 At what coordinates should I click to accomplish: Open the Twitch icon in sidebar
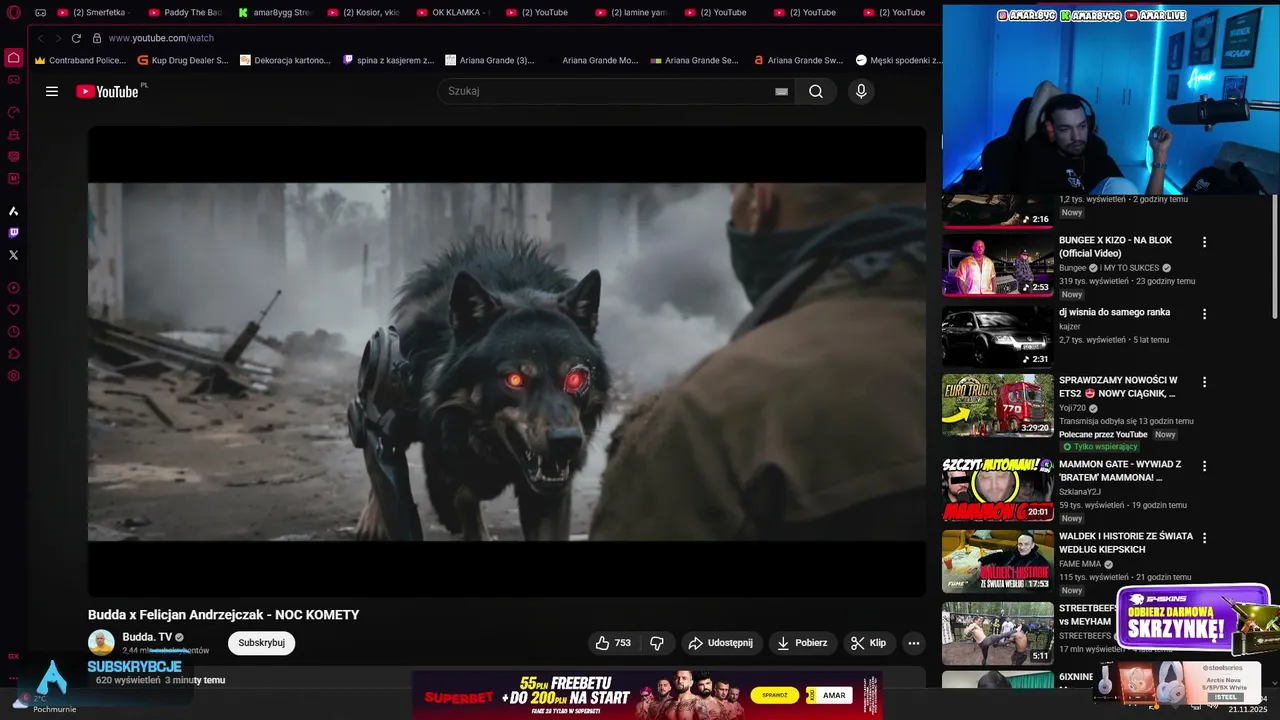point(14,233)
